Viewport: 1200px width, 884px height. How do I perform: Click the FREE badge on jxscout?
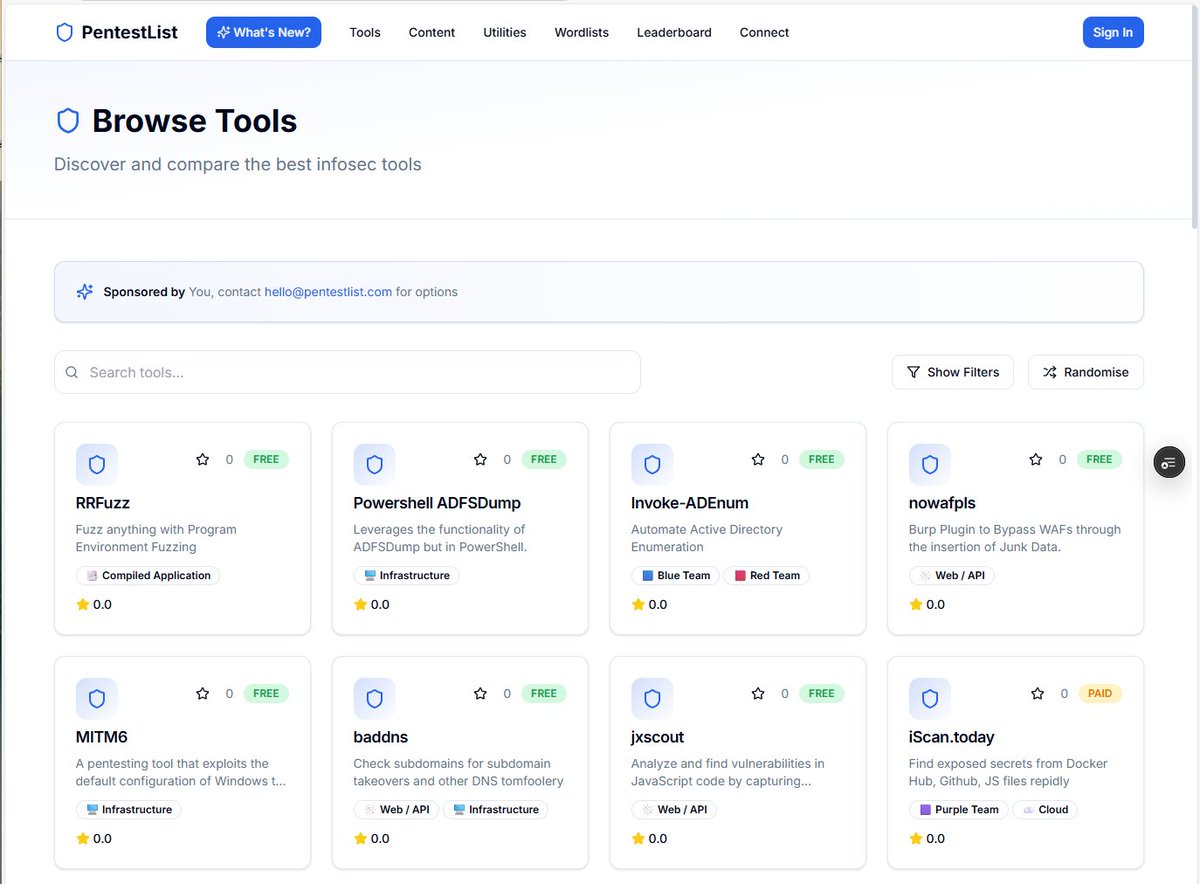tap(821, 693)
